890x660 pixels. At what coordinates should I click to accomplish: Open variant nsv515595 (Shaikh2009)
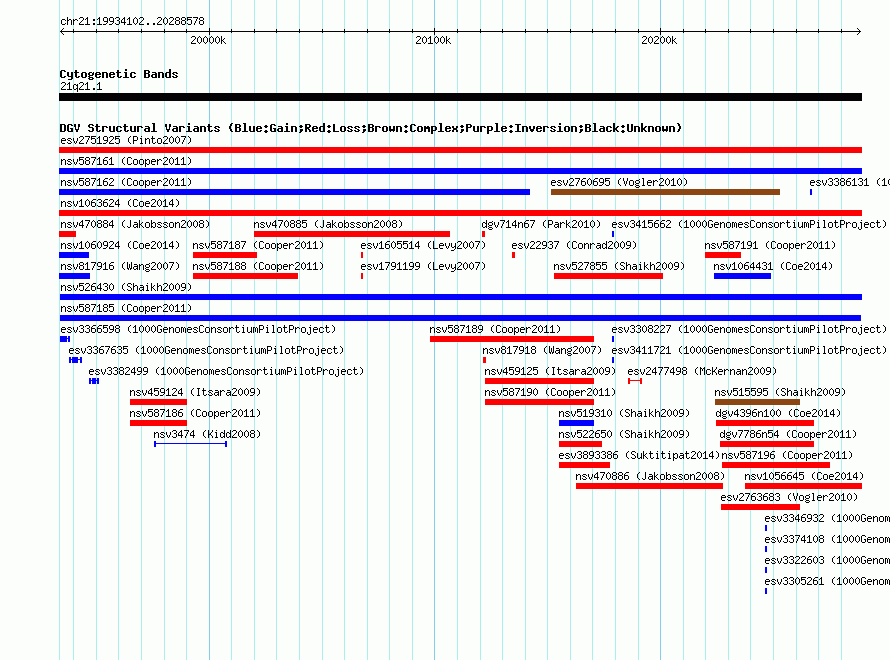tap(780, 392)
